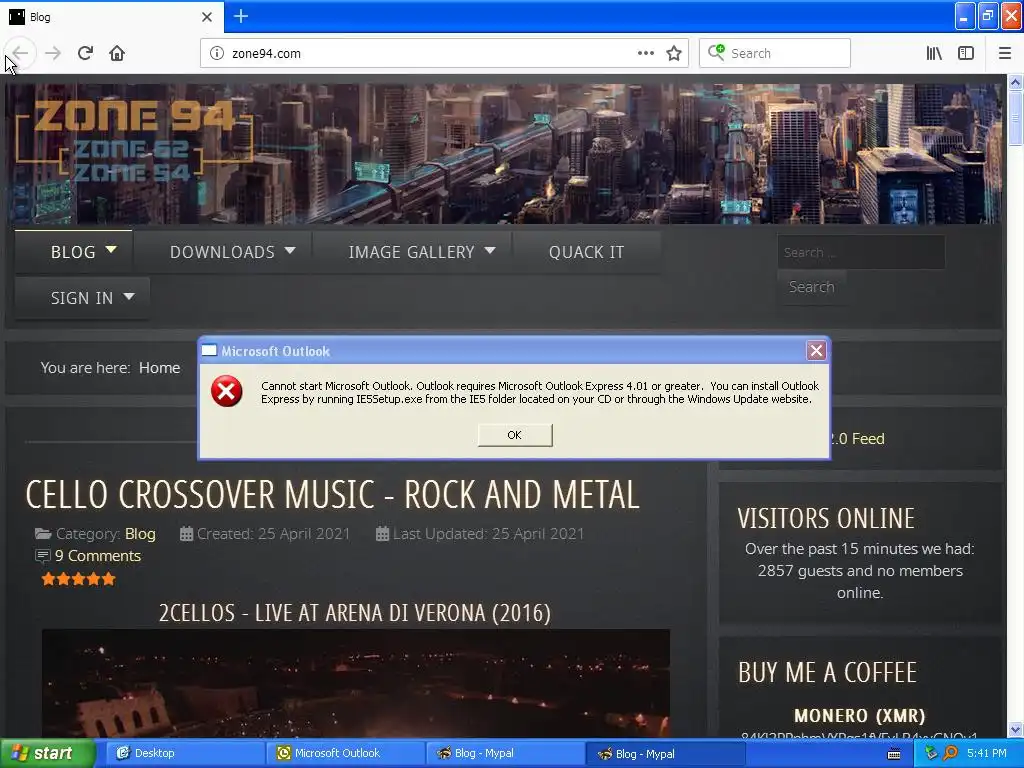The height and width of the screenshot is (768, 1024).
Task: Click the 2CELLOS video thumbnail
Action: coord(355,683)
